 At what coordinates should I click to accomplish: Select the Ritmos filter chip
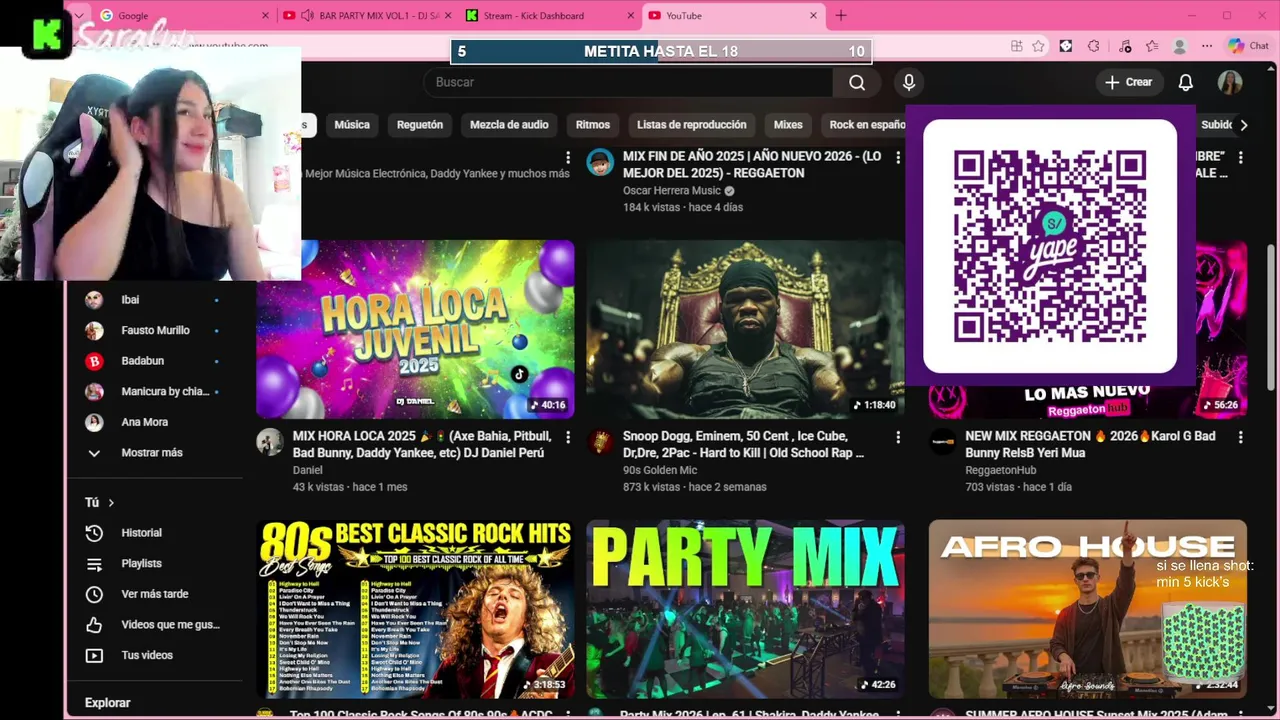[593, 125]
